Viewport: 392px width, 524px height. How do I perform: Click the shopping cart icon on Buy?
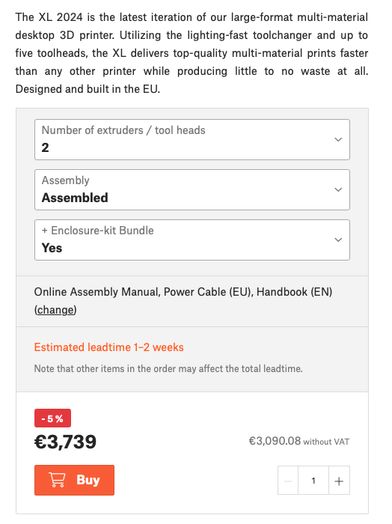click(57, 480)
